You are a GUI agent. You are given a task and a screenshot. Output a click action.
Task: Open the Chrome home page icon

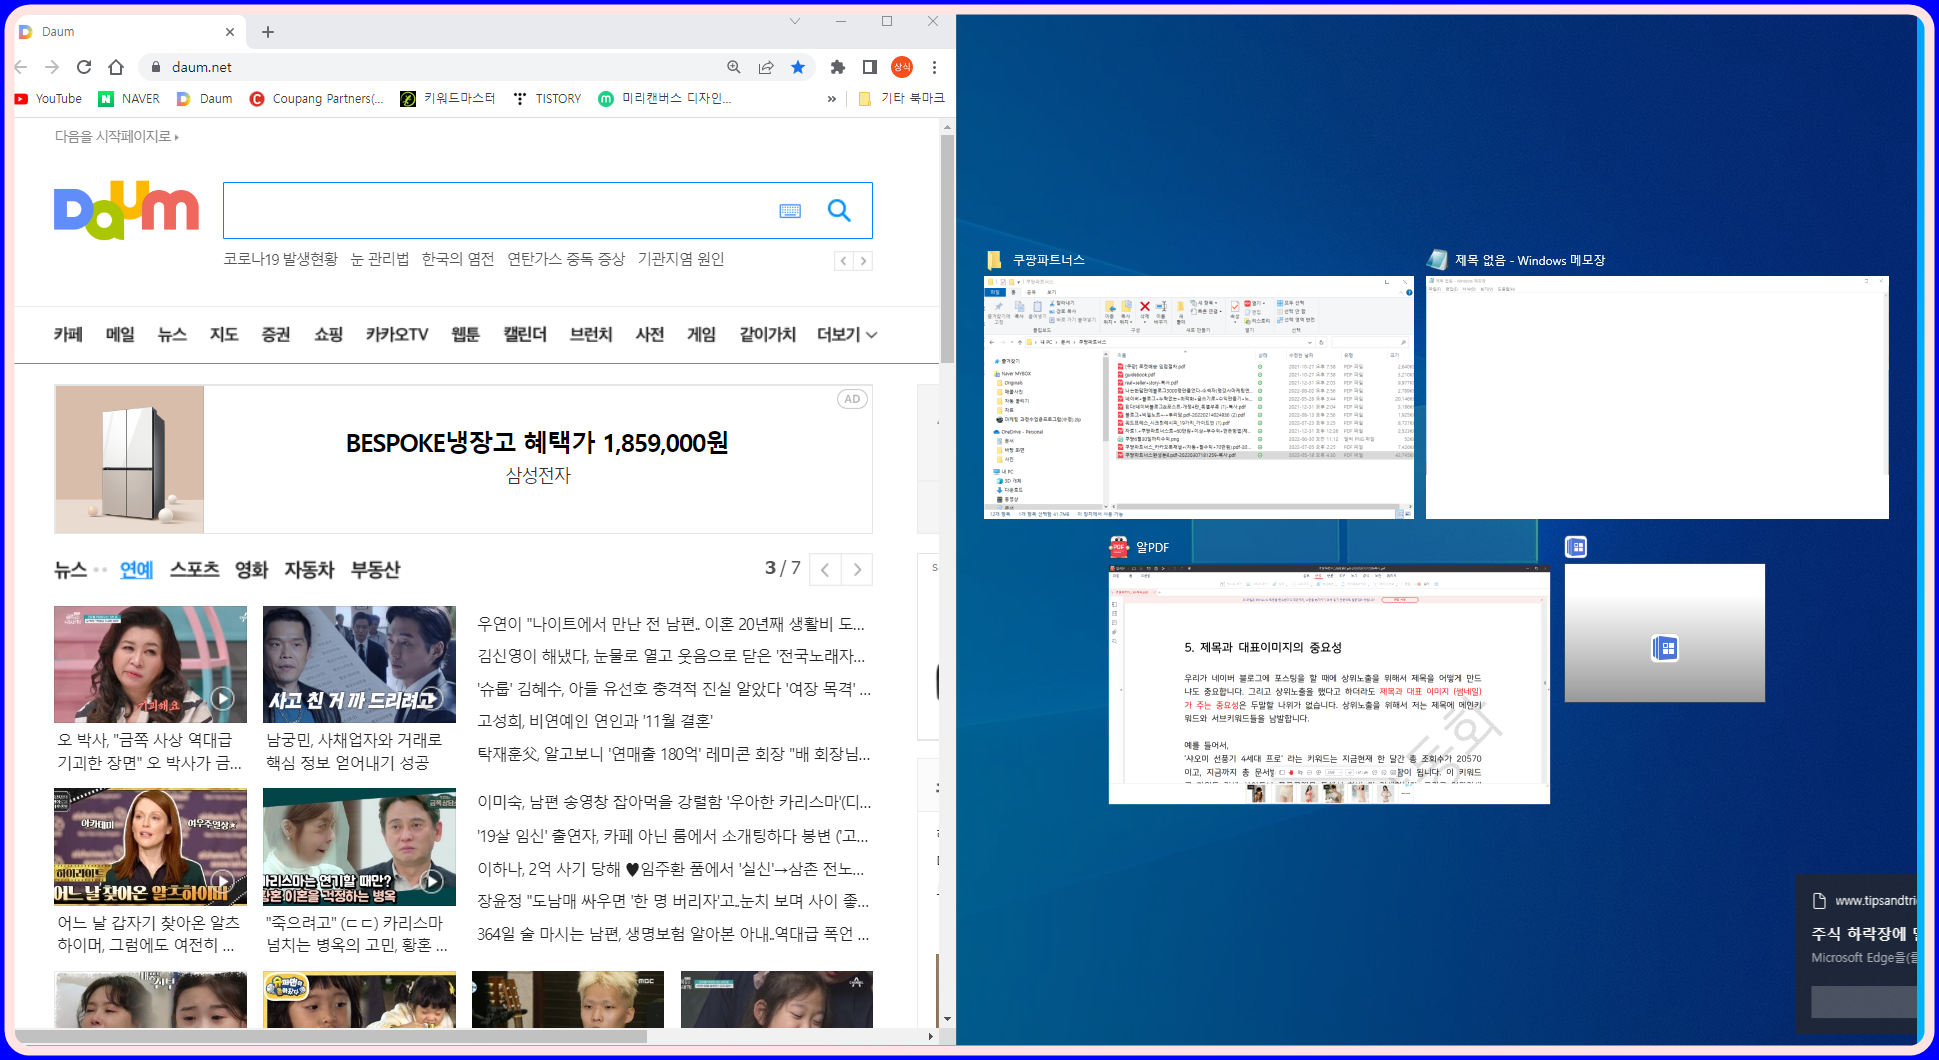click(116, 67)
